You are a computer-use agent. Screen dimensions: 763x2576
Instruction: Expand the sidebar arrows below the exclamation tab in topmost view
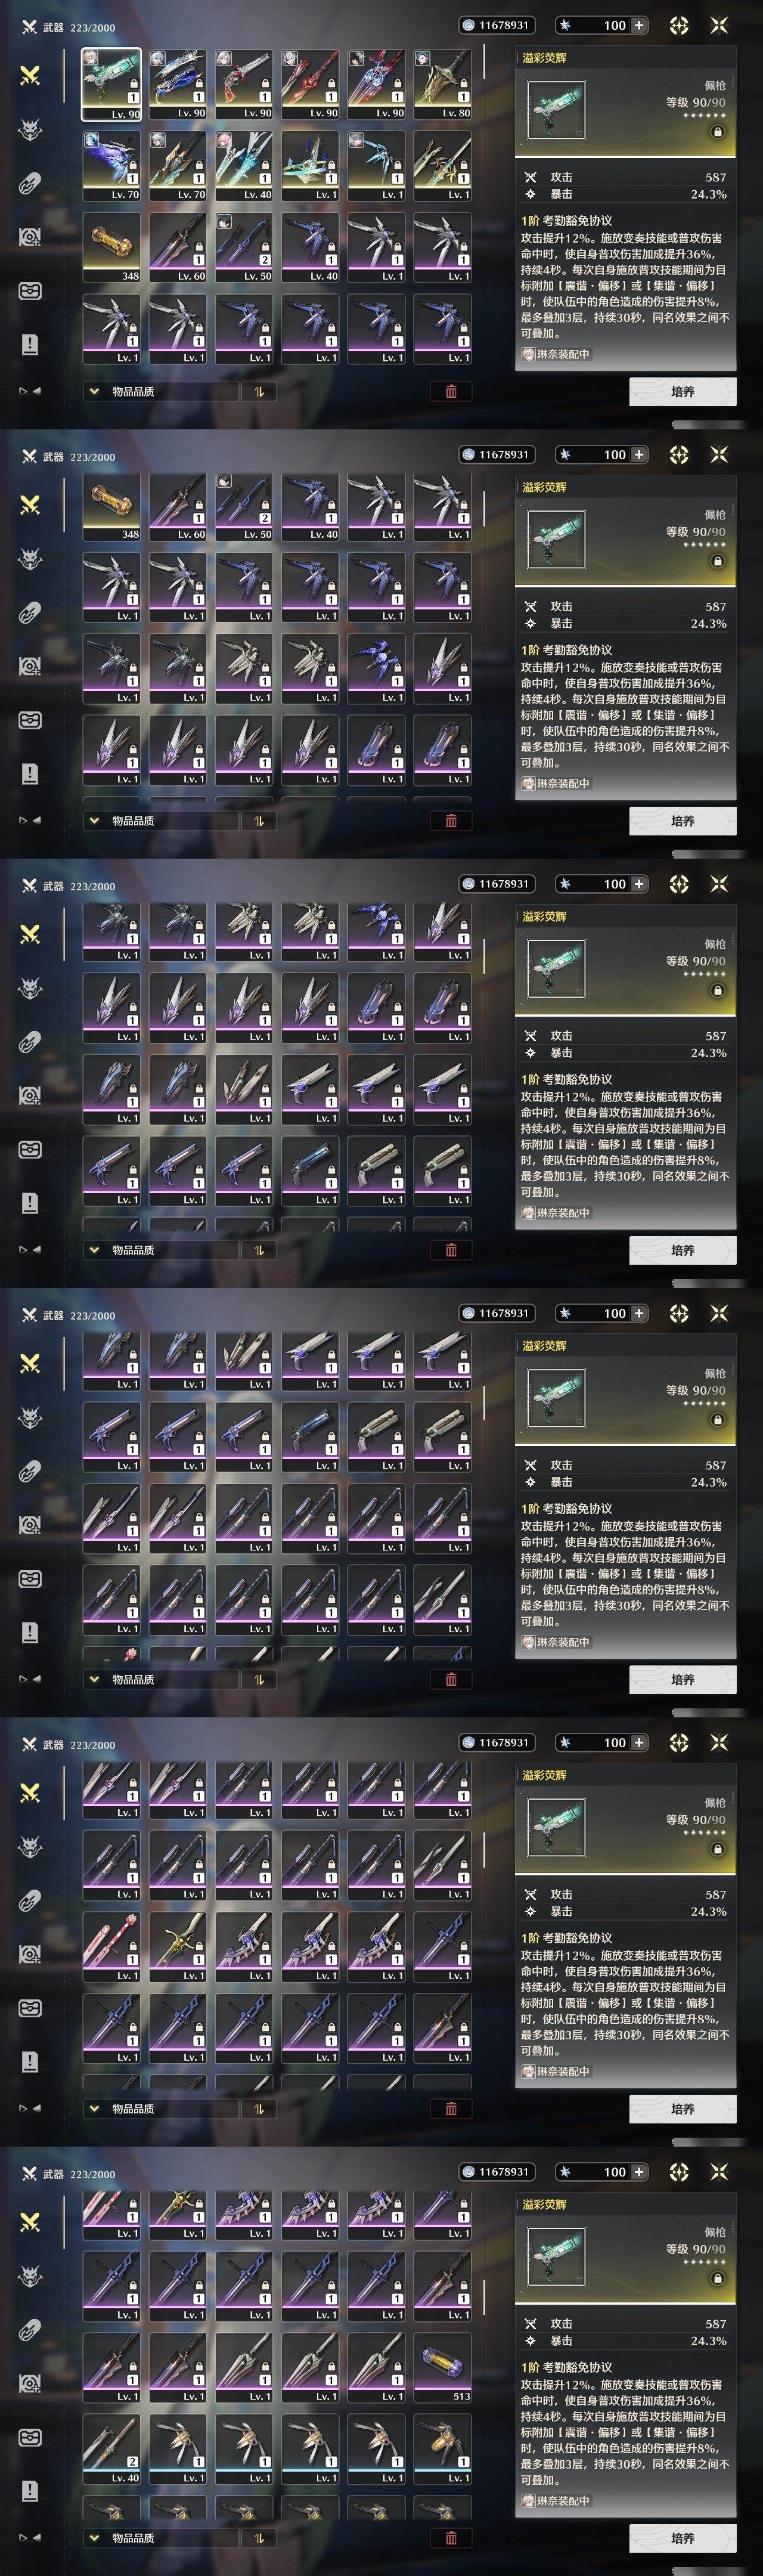click(x=30, y=391)
